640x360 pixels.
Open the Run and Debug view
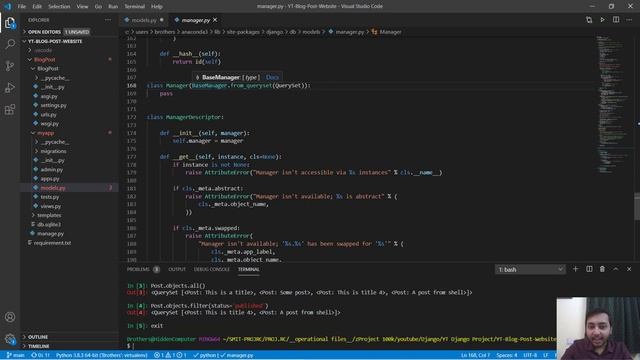pos(10,87)
